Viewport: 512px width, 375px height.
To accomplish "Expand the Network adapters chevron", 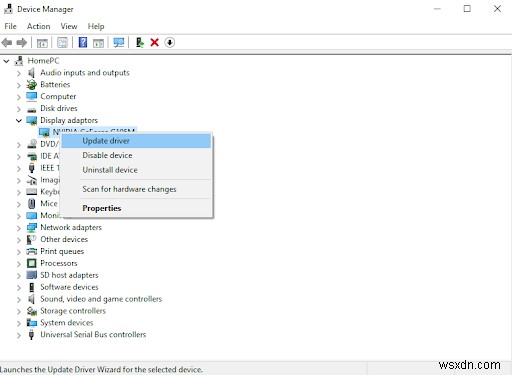I will click(x=19, y=228).
